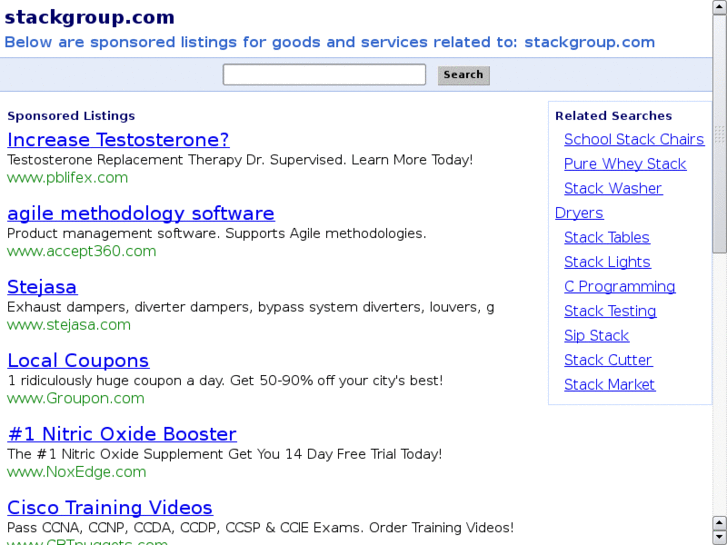Select Dryers related search link
Screen dimensions: 727x545
579,213
